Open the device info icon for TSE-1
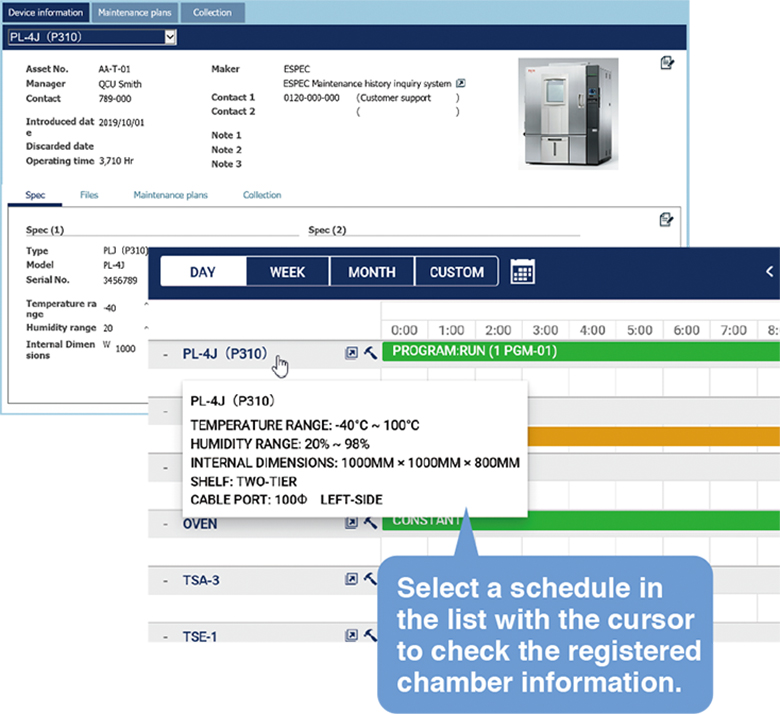780x714 pixels. [x=351, y=635]
